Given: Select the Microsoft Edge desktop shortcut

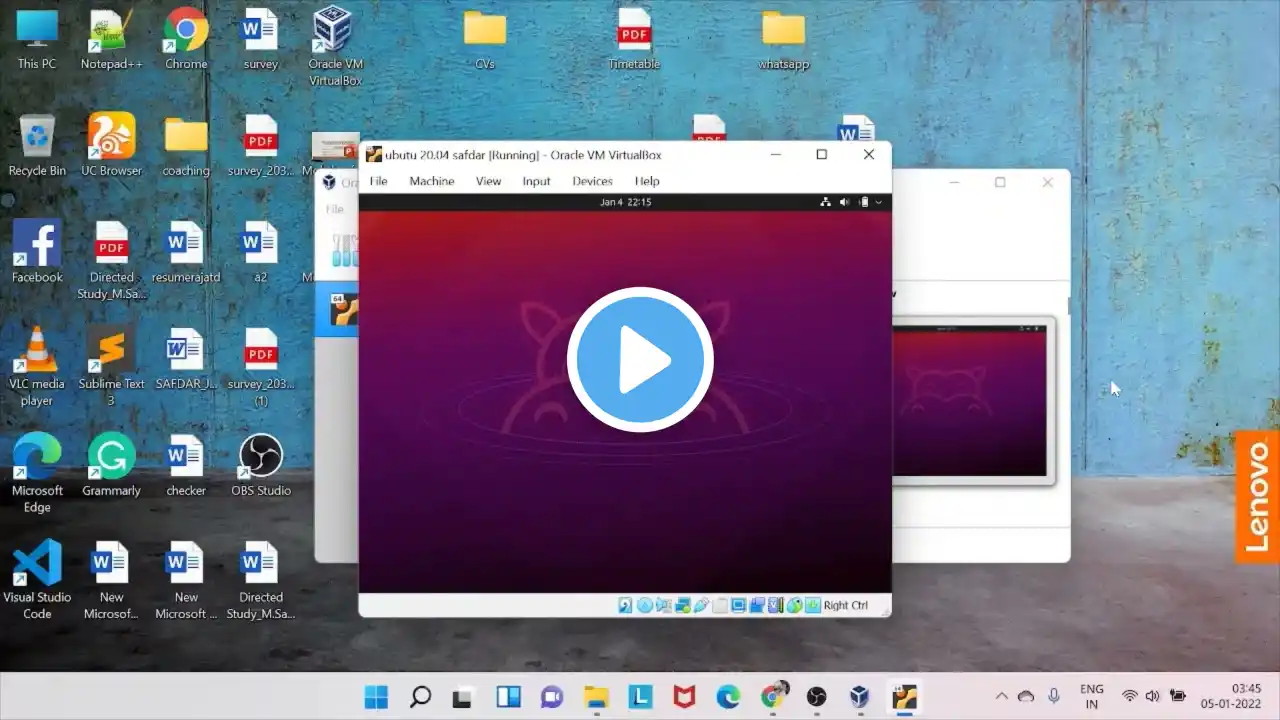Looking at the screenshot, I should point(37,473).
